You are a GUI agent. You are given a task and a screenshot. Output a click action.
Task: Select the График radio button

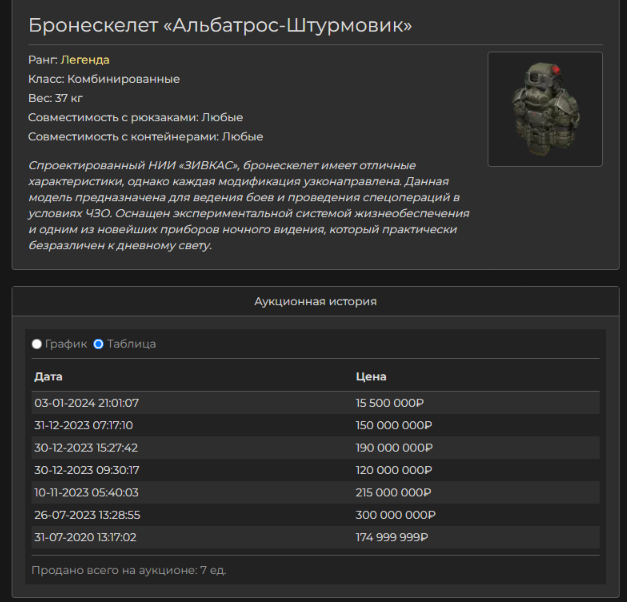pos(37,344)
